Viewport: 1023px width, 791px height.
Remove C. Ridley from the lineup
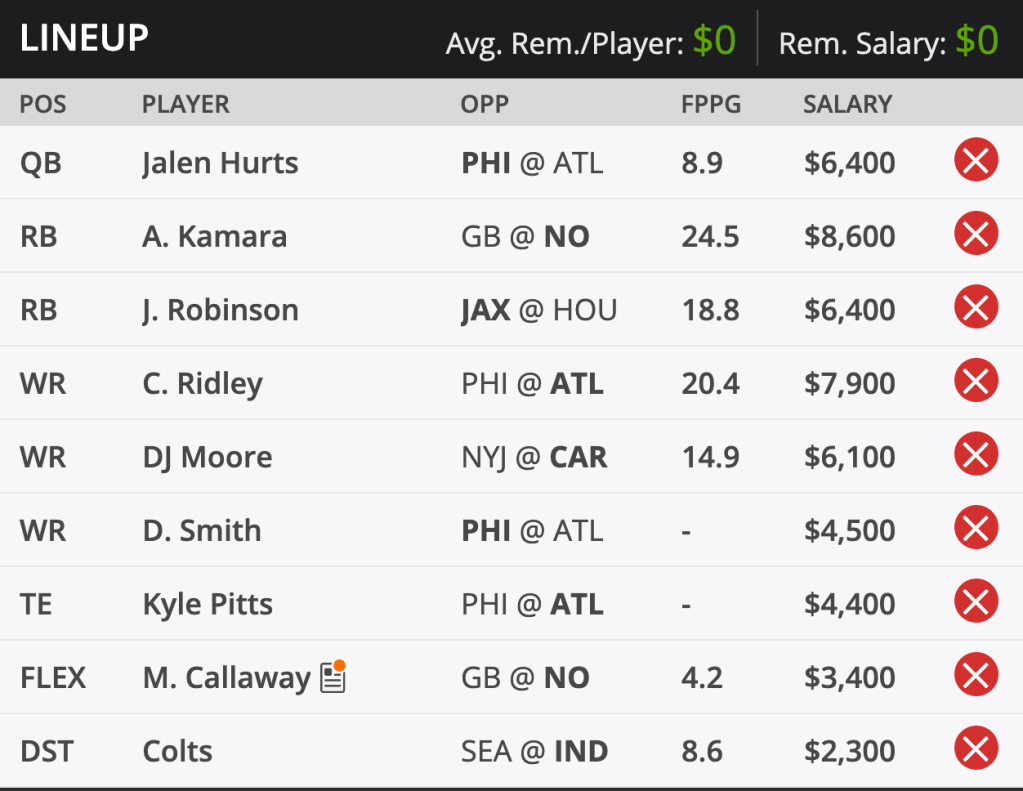click(976, 383)
